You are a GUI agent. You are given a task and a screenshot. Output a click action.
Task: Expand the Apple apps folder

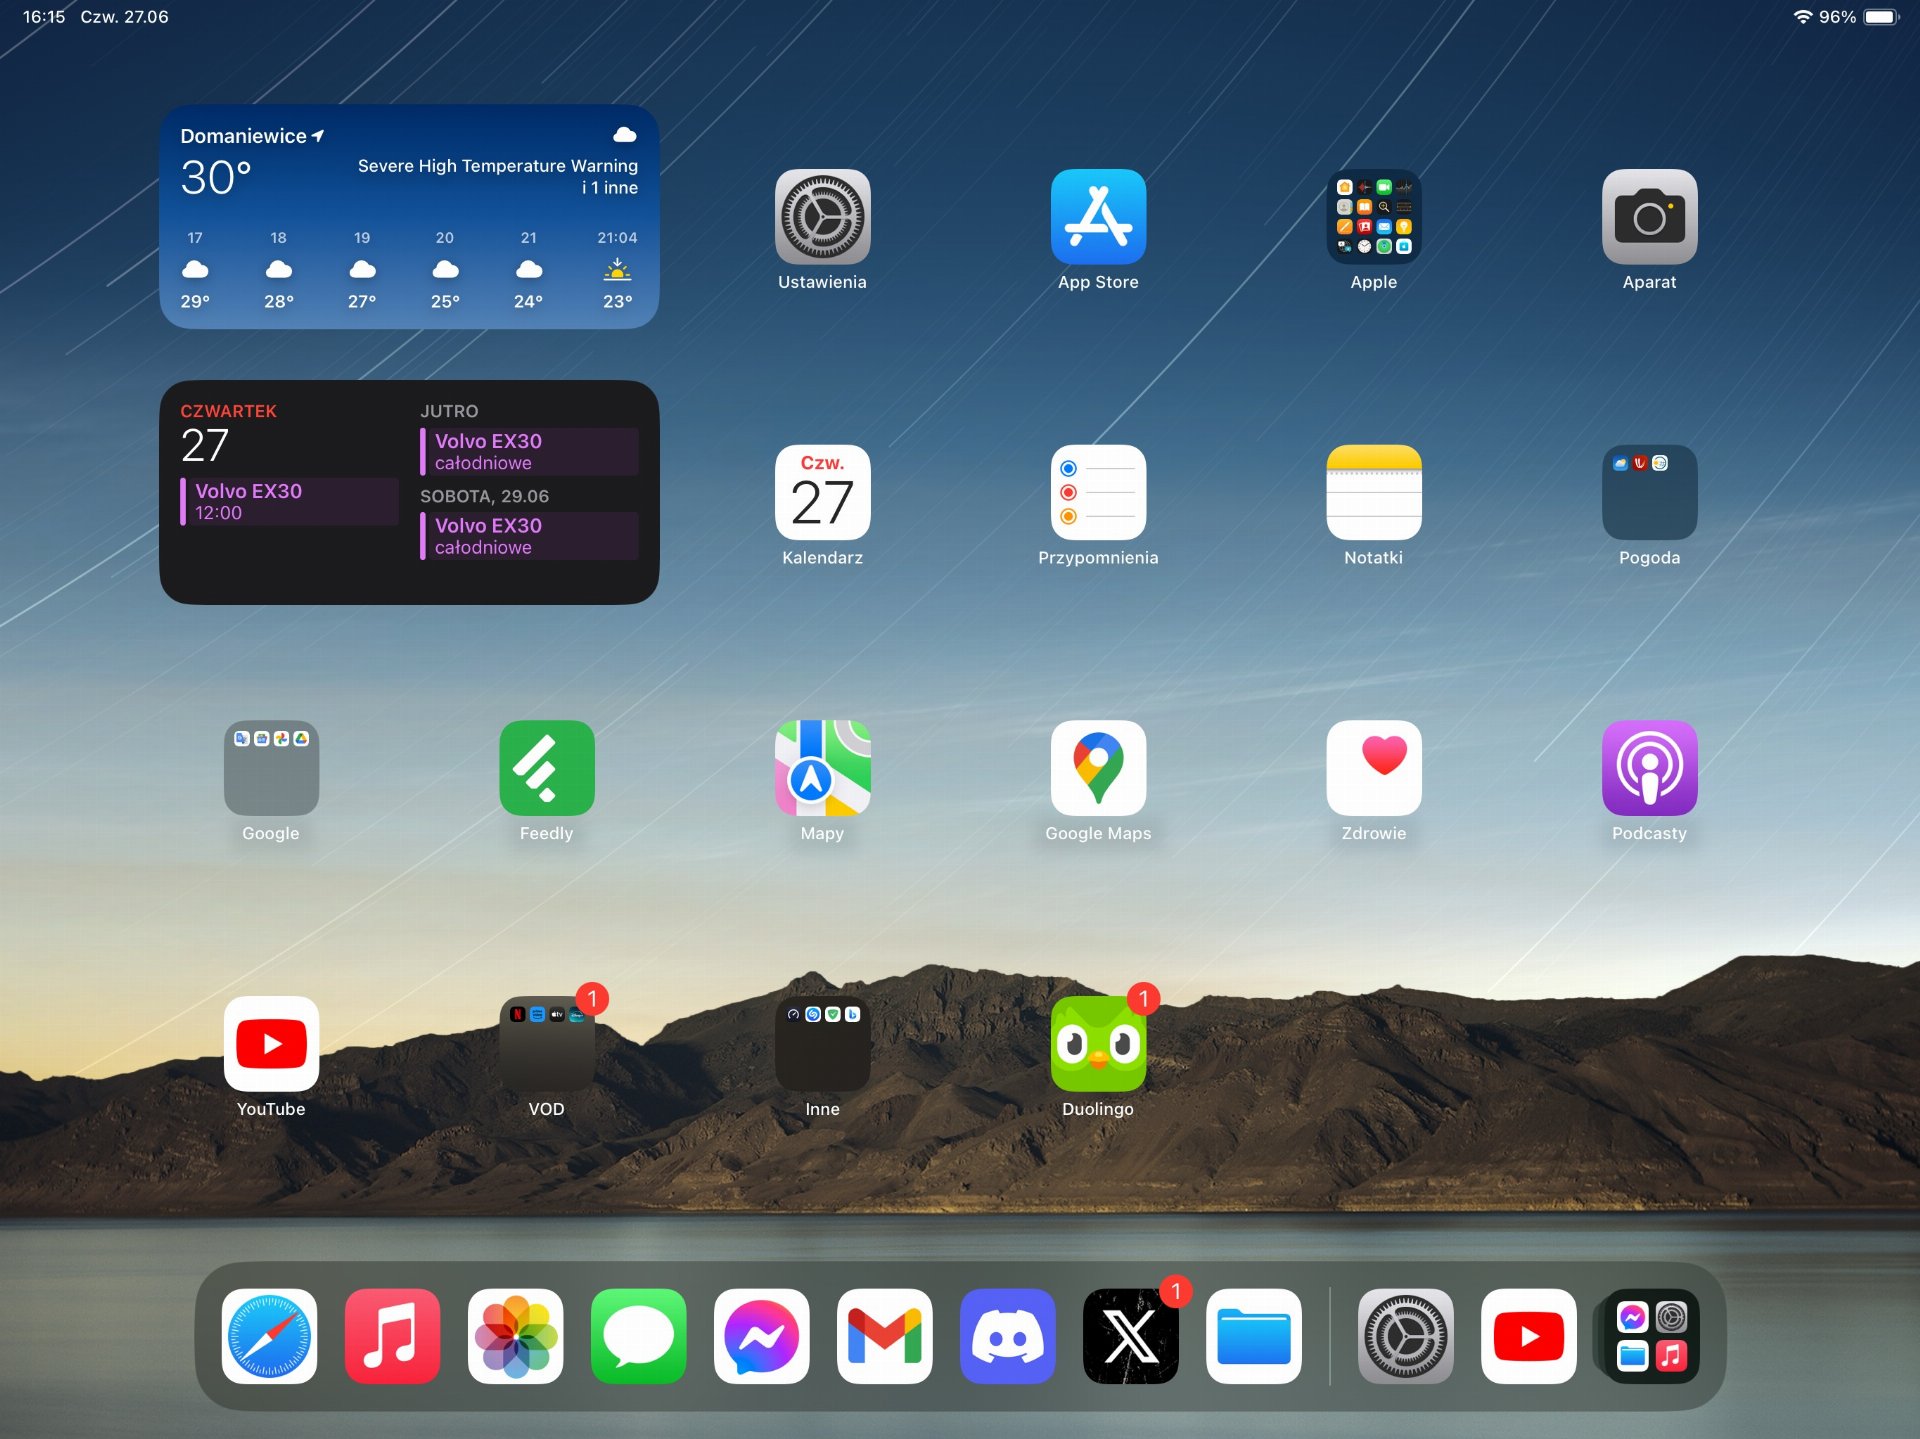(1373, 217)
